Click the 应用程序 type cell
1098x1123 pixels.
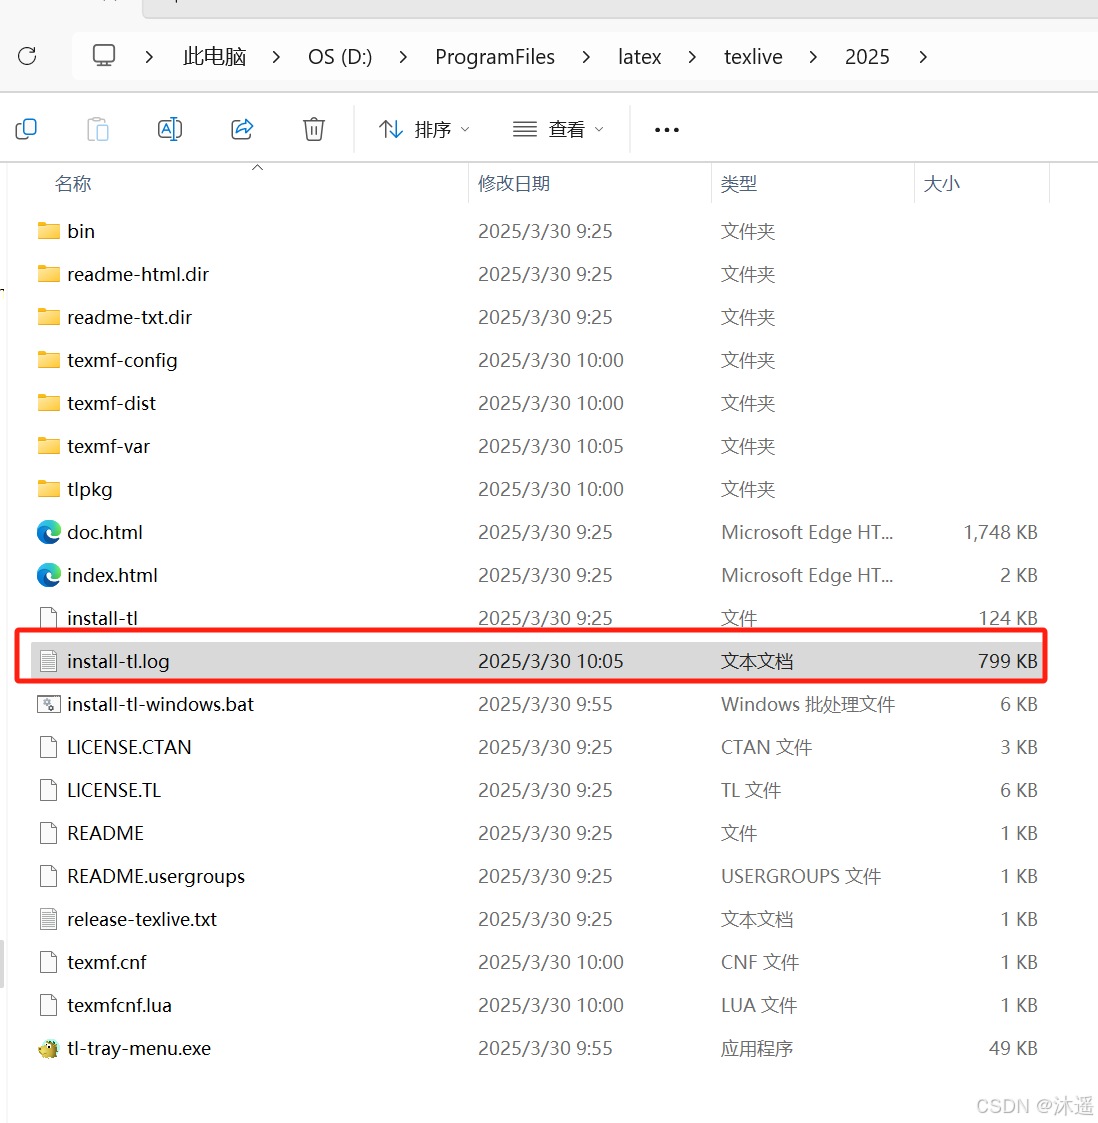[x=756, y=1049]
